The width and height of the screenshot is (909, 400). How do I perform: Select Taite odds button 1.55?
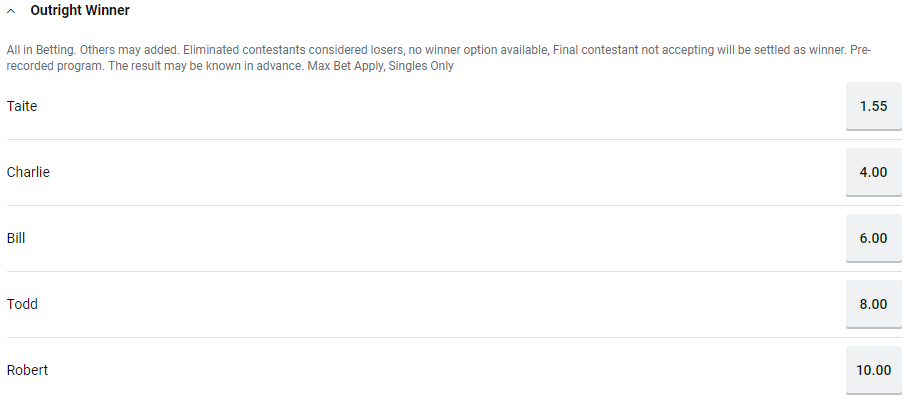point(874,106)
